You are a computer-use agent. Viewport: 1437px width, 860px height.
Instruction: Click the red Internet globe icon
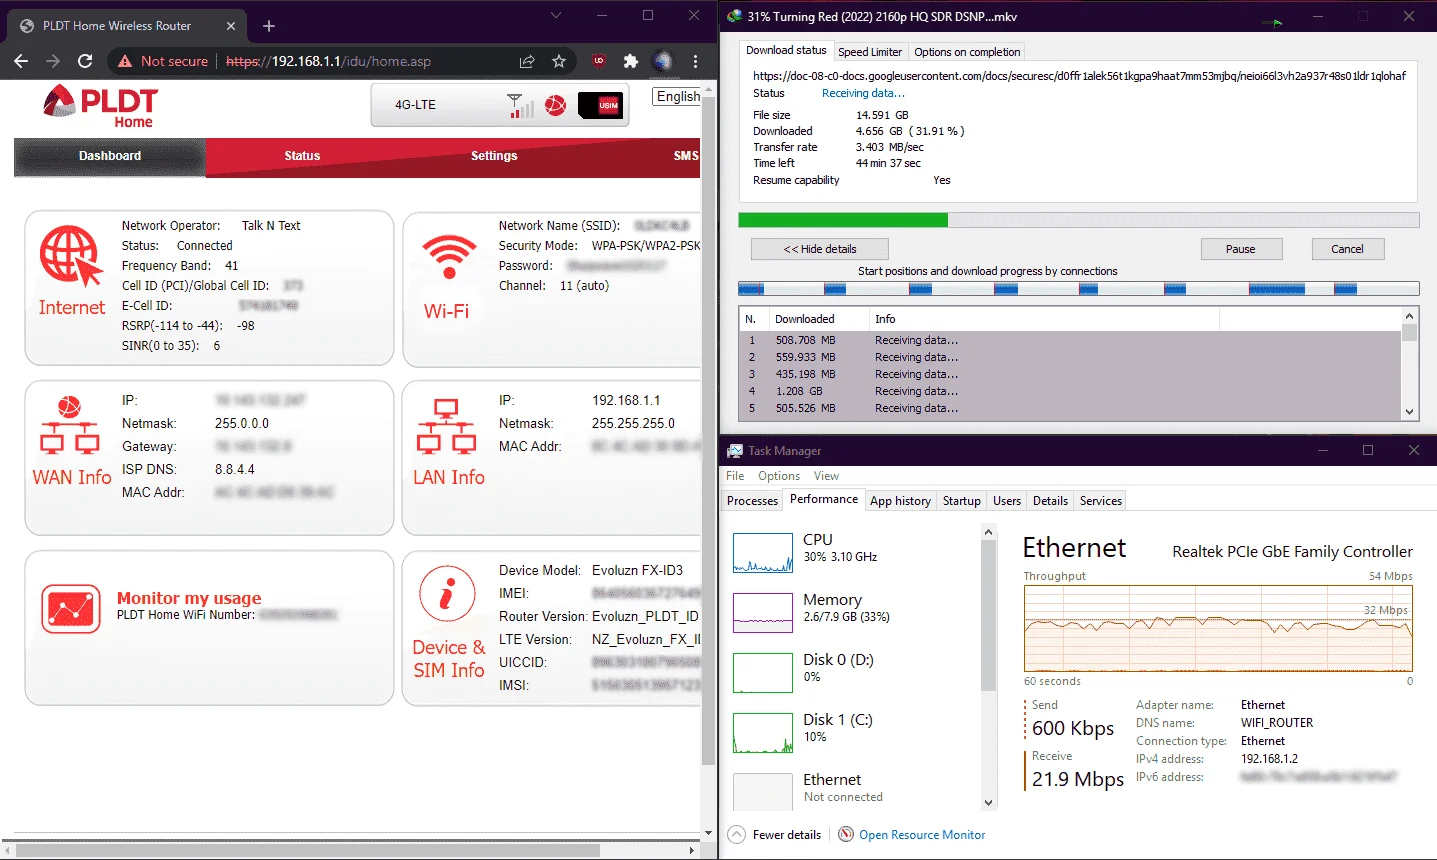[71, 256]
